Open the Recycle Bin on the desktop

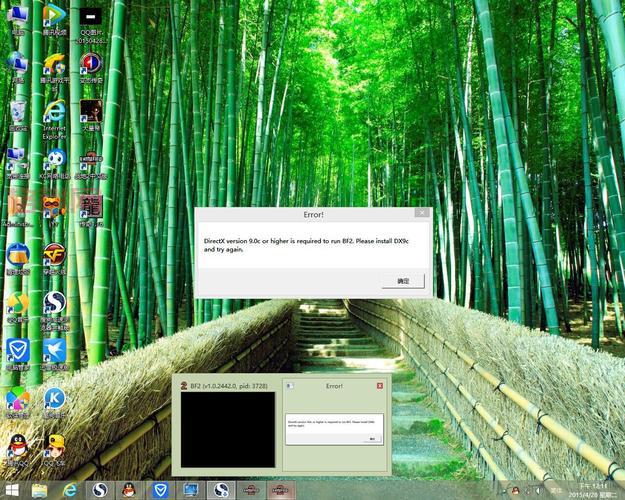(x=18, y=116)
